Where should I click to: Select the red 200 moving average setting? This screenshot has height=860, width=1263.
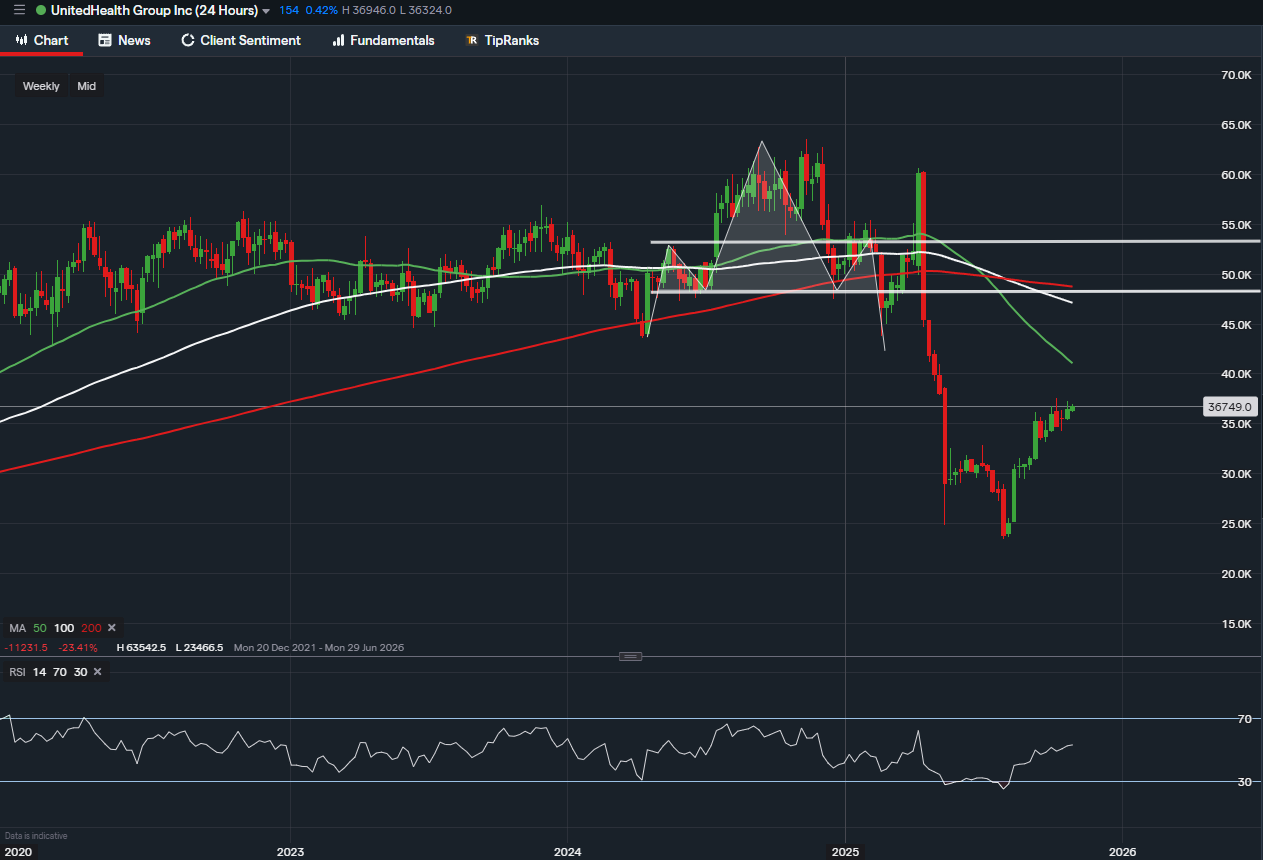point(92,628)
